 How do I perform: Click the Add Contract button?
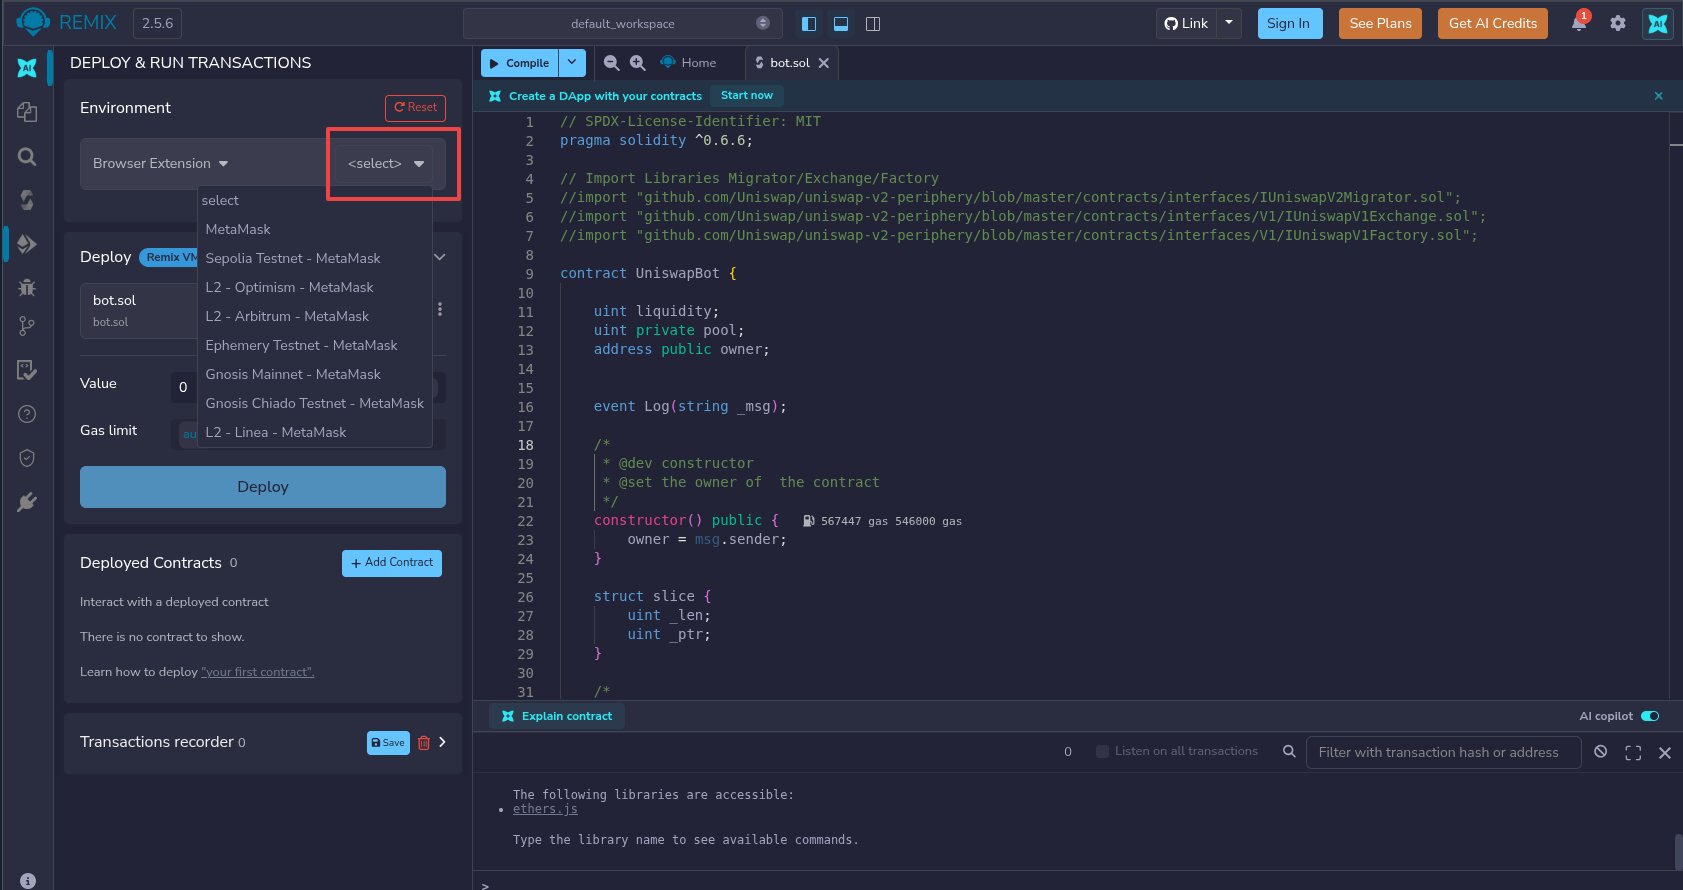tap(392, 563)
